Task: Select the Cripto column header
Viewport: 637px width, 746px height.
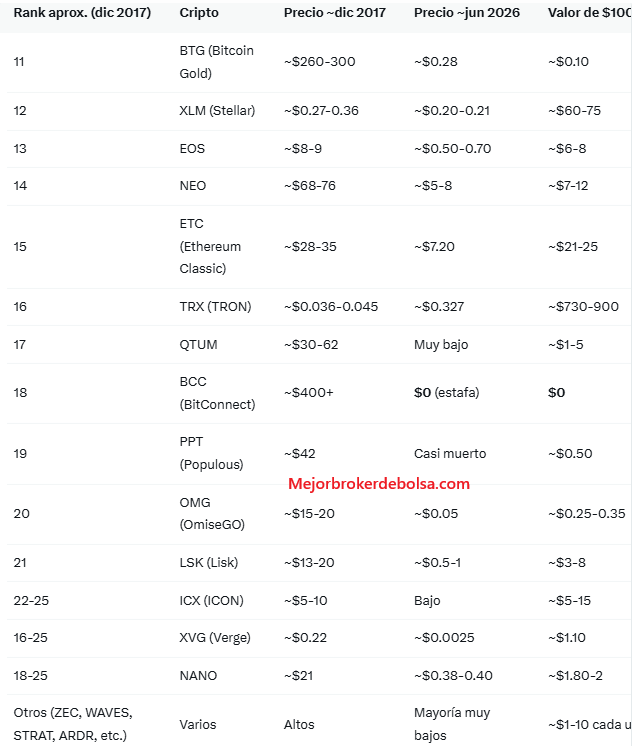Action: click(x=199, y=13)
